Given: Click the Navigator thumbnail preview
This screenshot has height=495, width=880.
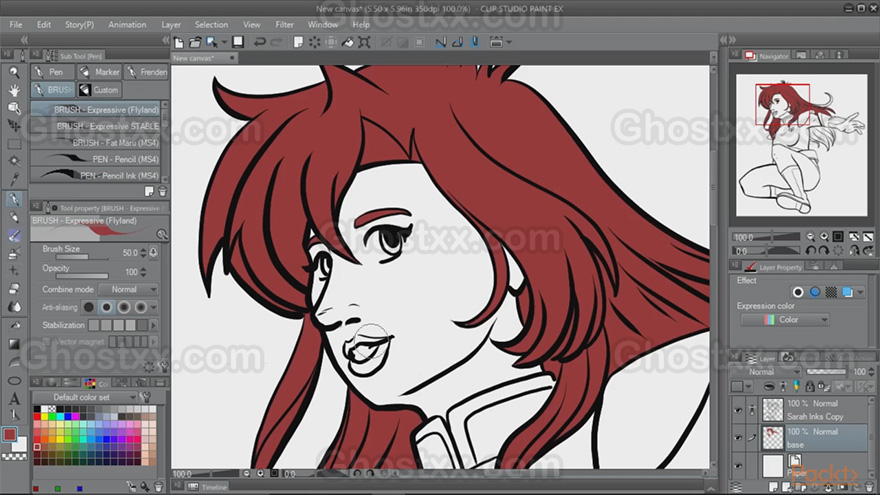Looking at the screenshot, I should coord(801,145).
